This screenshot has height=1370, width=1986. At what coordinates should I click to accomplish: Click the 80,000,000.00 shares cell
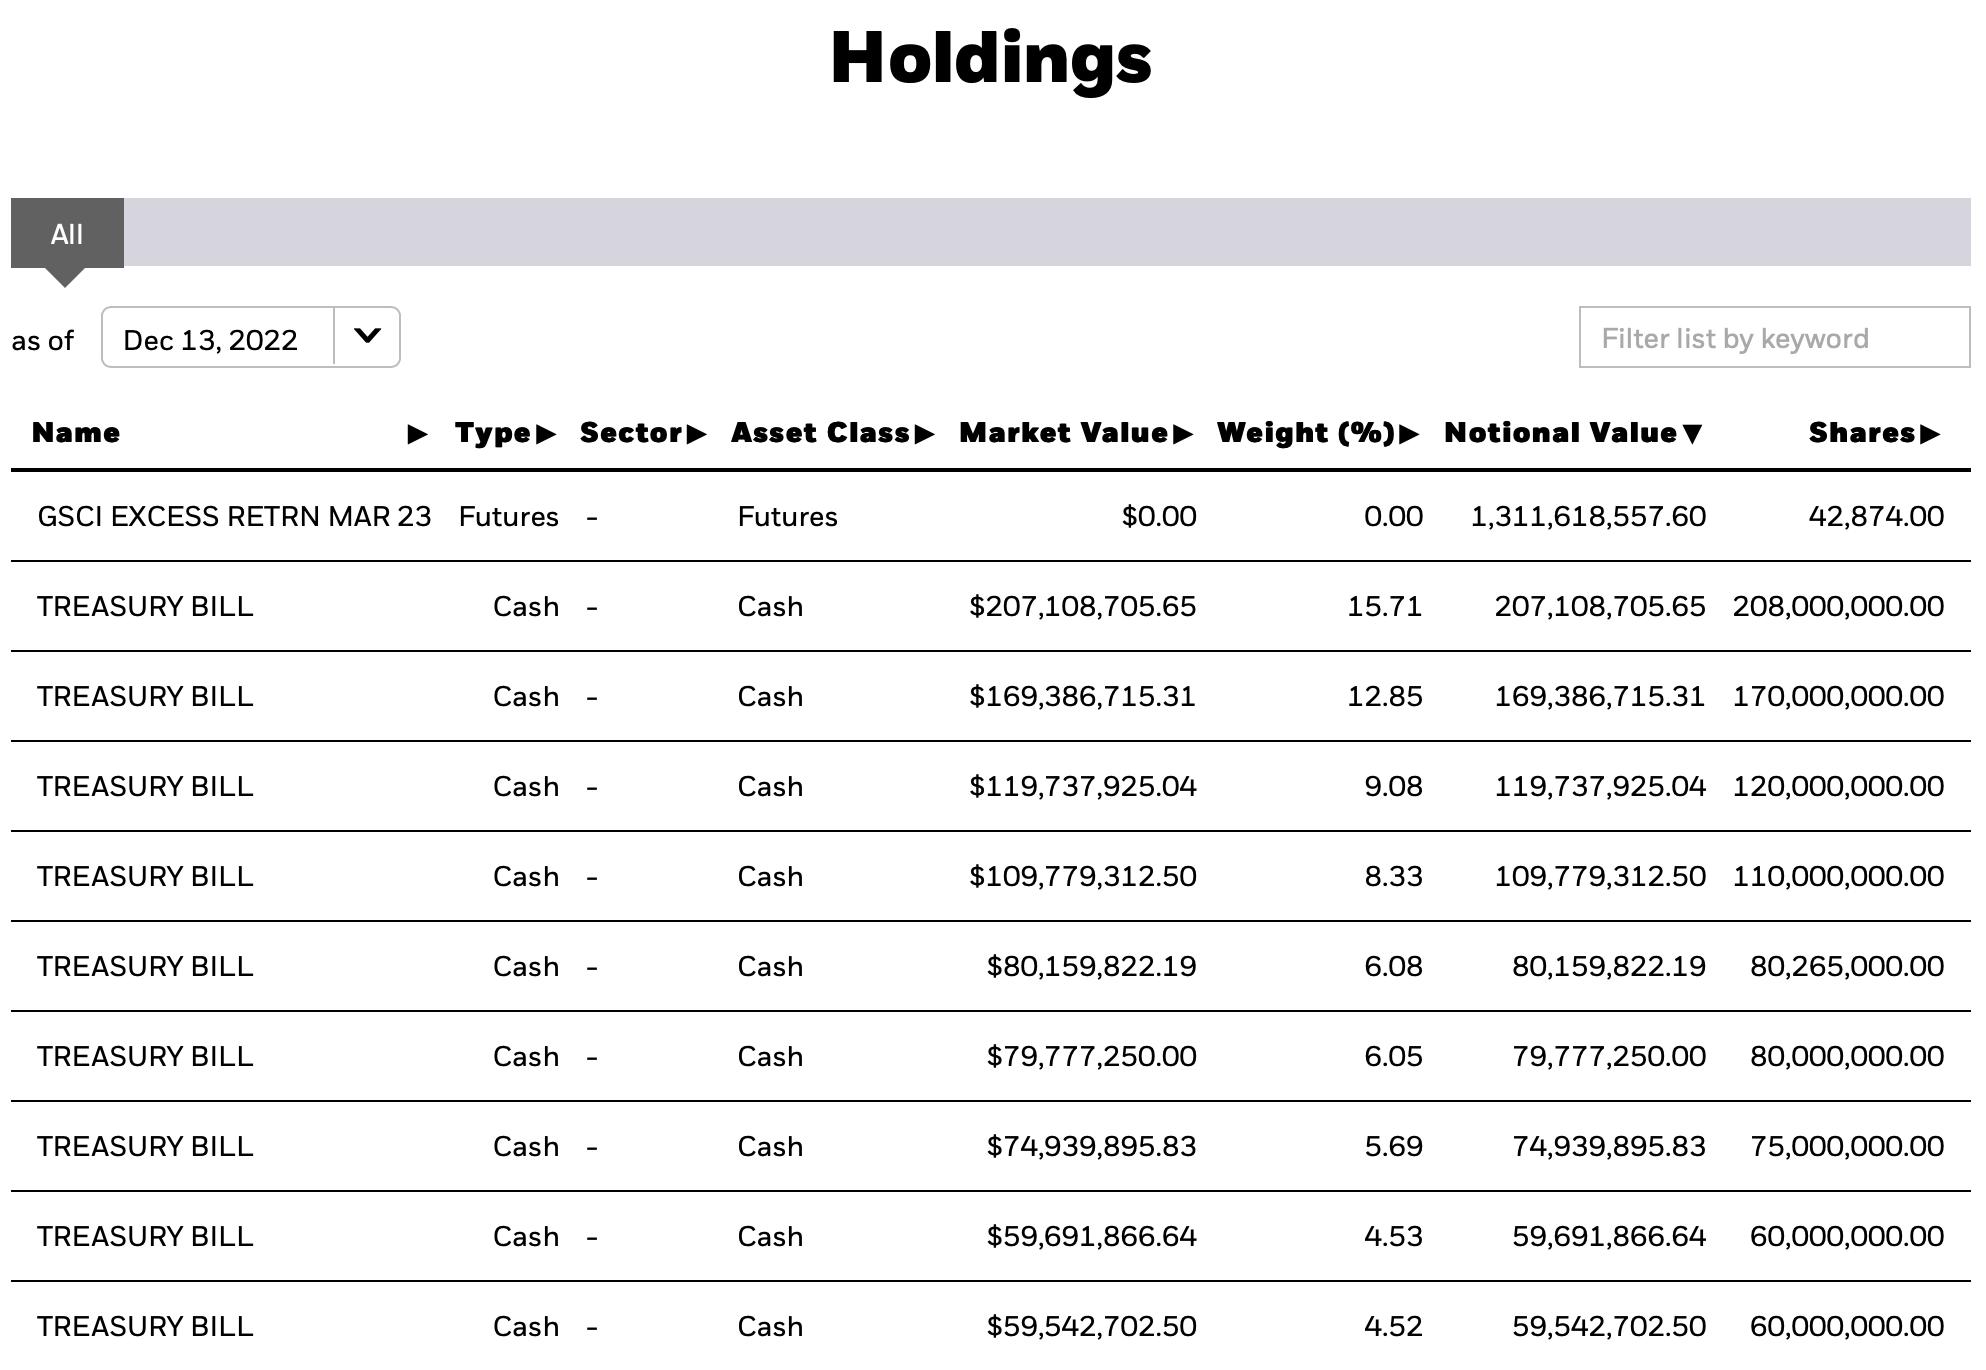(x=1847, y=1056)
